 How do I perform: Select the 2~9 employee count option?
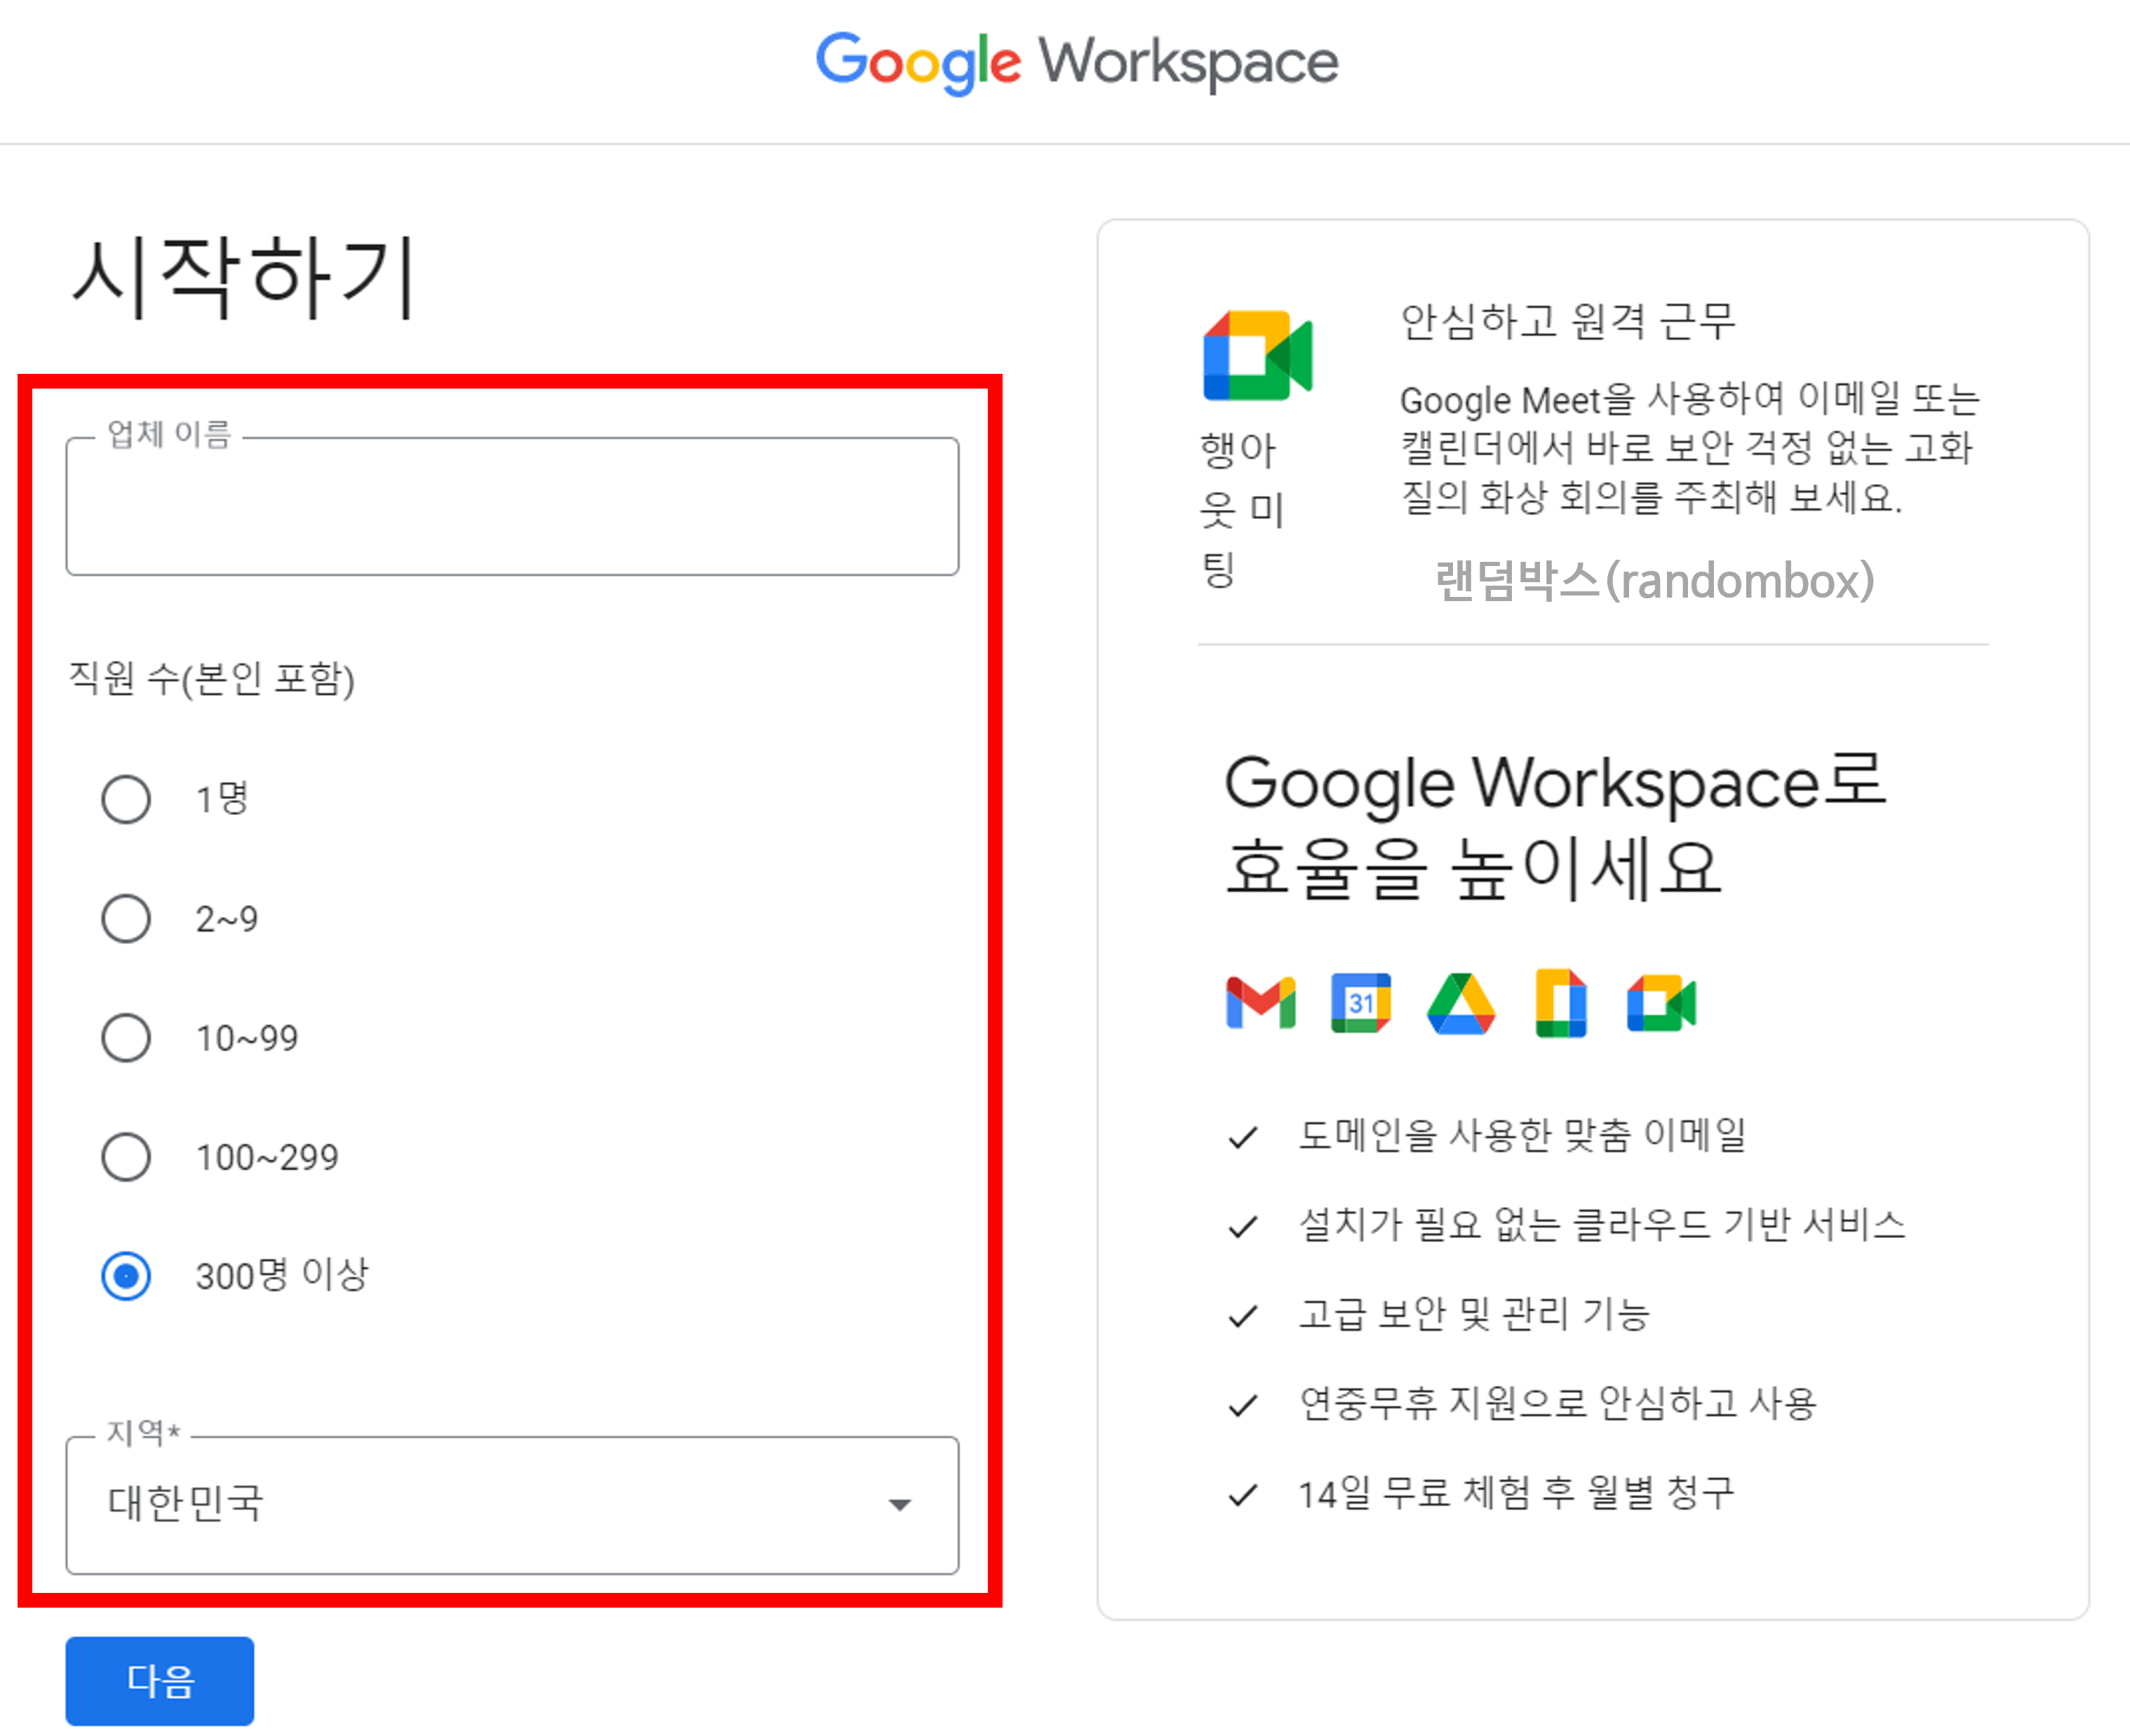click(125, 918)
